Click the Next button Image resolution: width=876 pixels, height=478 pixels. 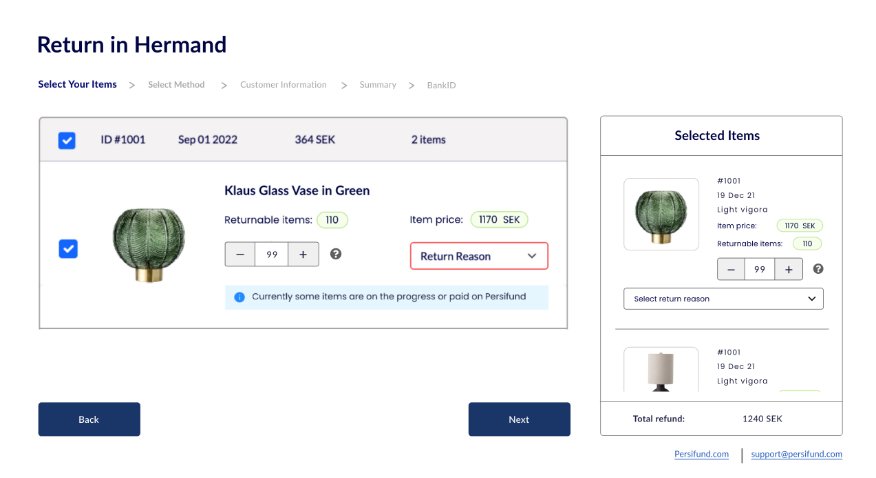click(519, 419)
